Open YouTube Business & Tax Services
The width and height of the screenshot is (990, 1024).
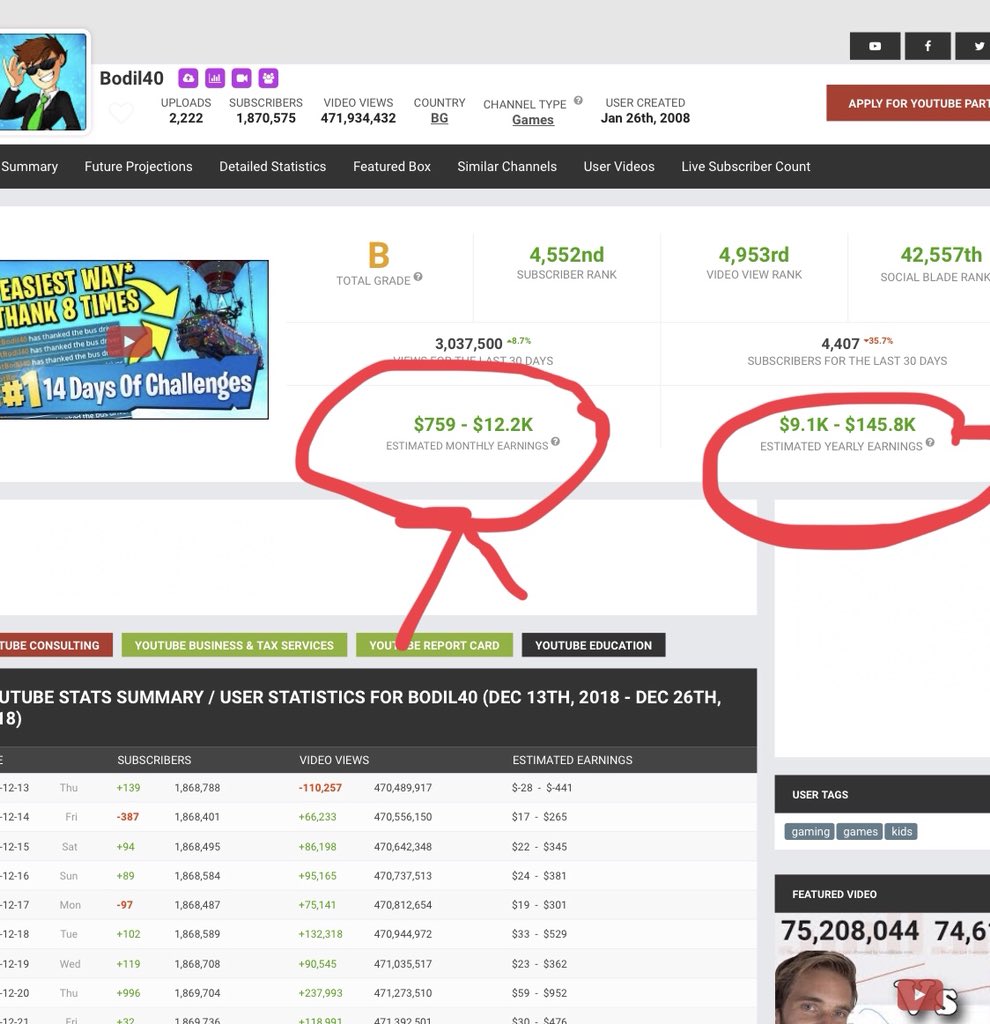pyautogui.click(x=234, y=645)
